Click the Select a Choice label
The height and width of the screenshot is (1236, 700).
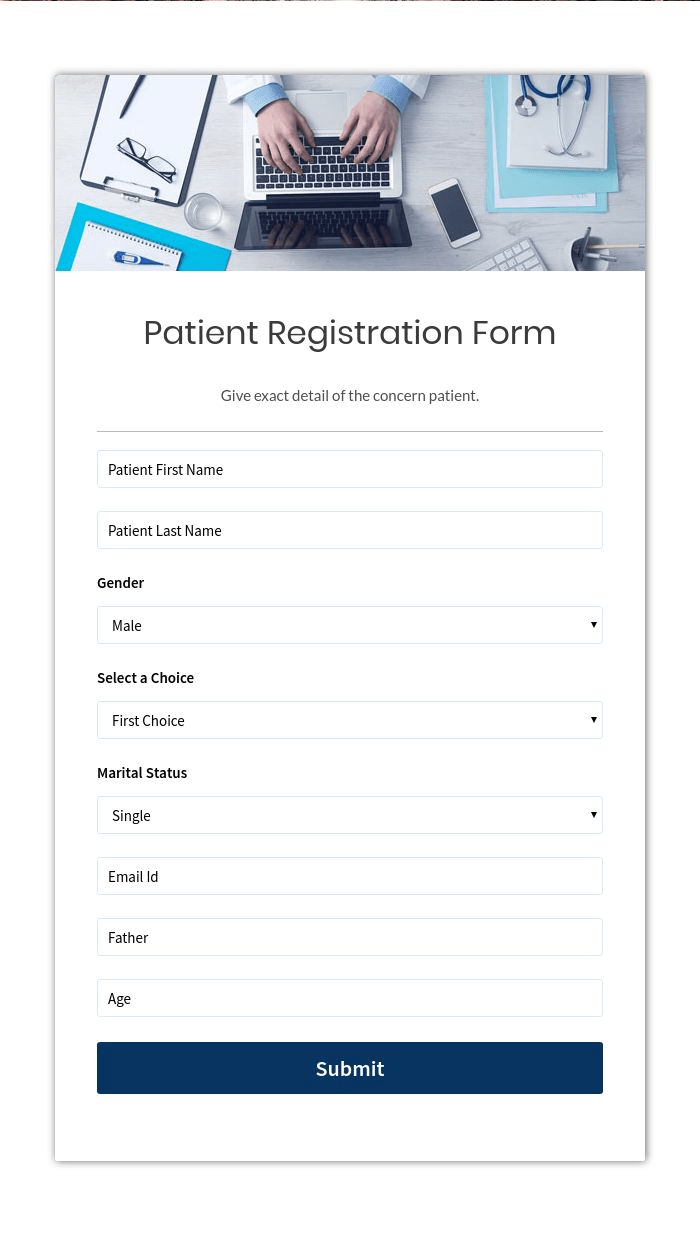(145, 677)
